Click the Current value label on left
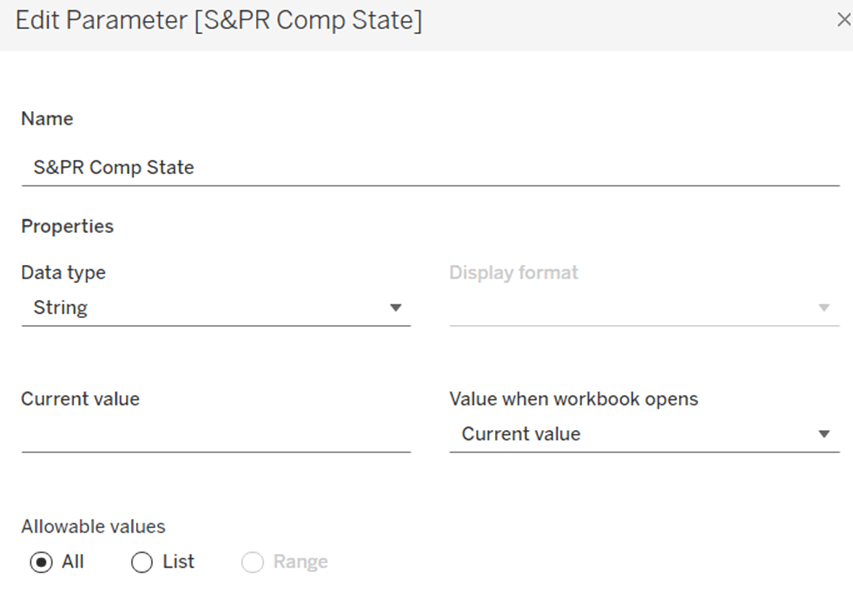 (80, 399)
